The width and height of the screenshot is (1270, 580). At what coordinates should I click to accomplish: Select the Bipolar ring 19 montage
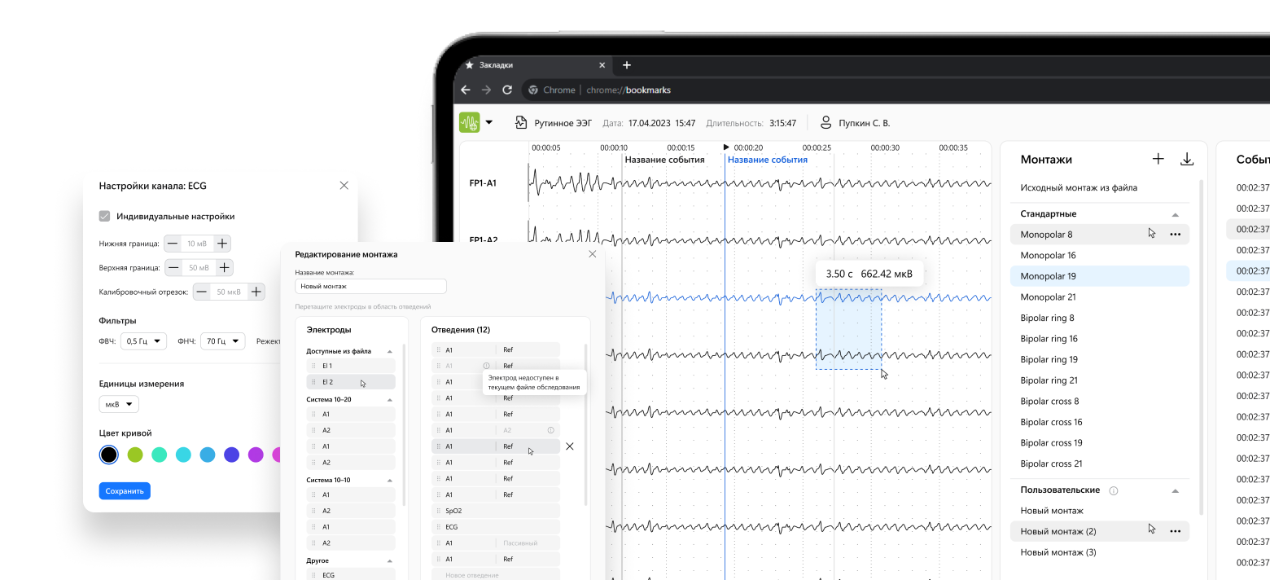click(x=1100, y=359)
